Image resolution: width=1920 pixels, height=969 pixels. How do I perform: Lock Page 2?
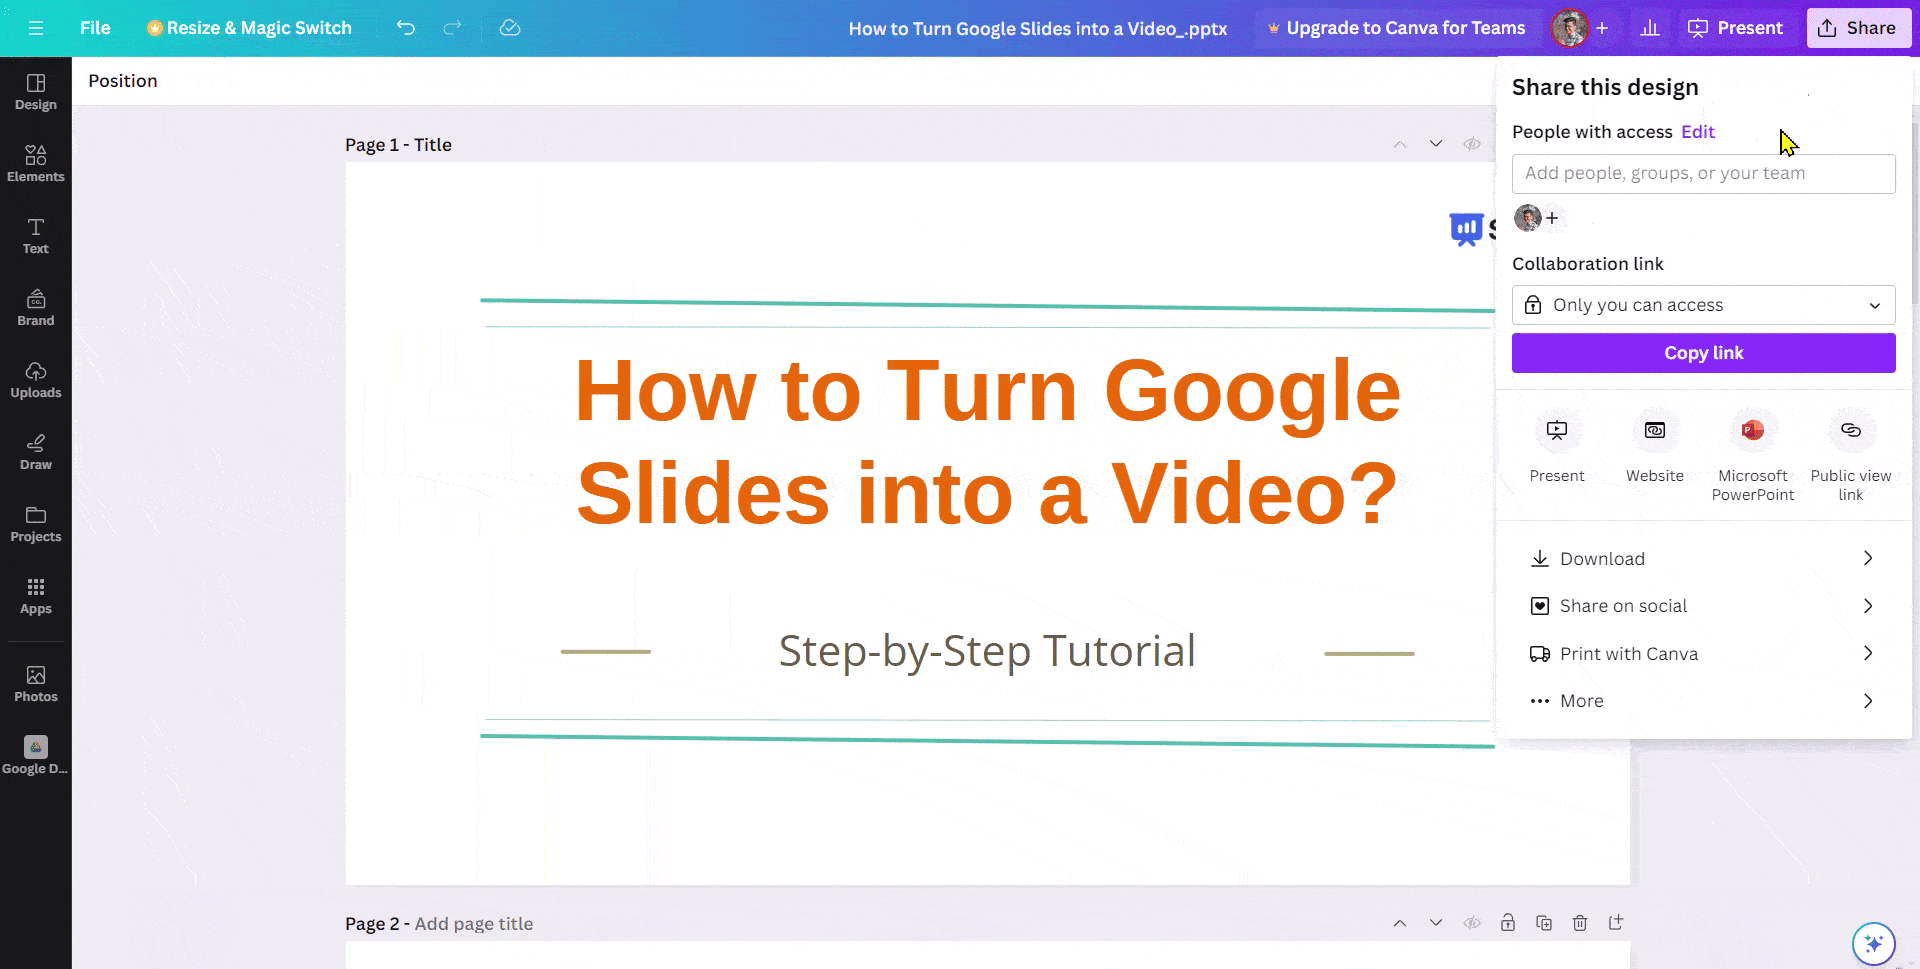coord(1507,922)
